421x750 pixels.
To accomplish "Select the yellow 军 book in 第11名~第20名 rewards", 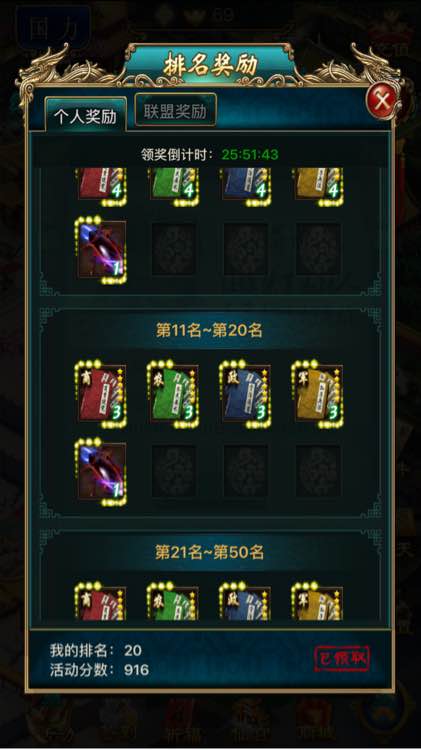I will pos(318,393).
